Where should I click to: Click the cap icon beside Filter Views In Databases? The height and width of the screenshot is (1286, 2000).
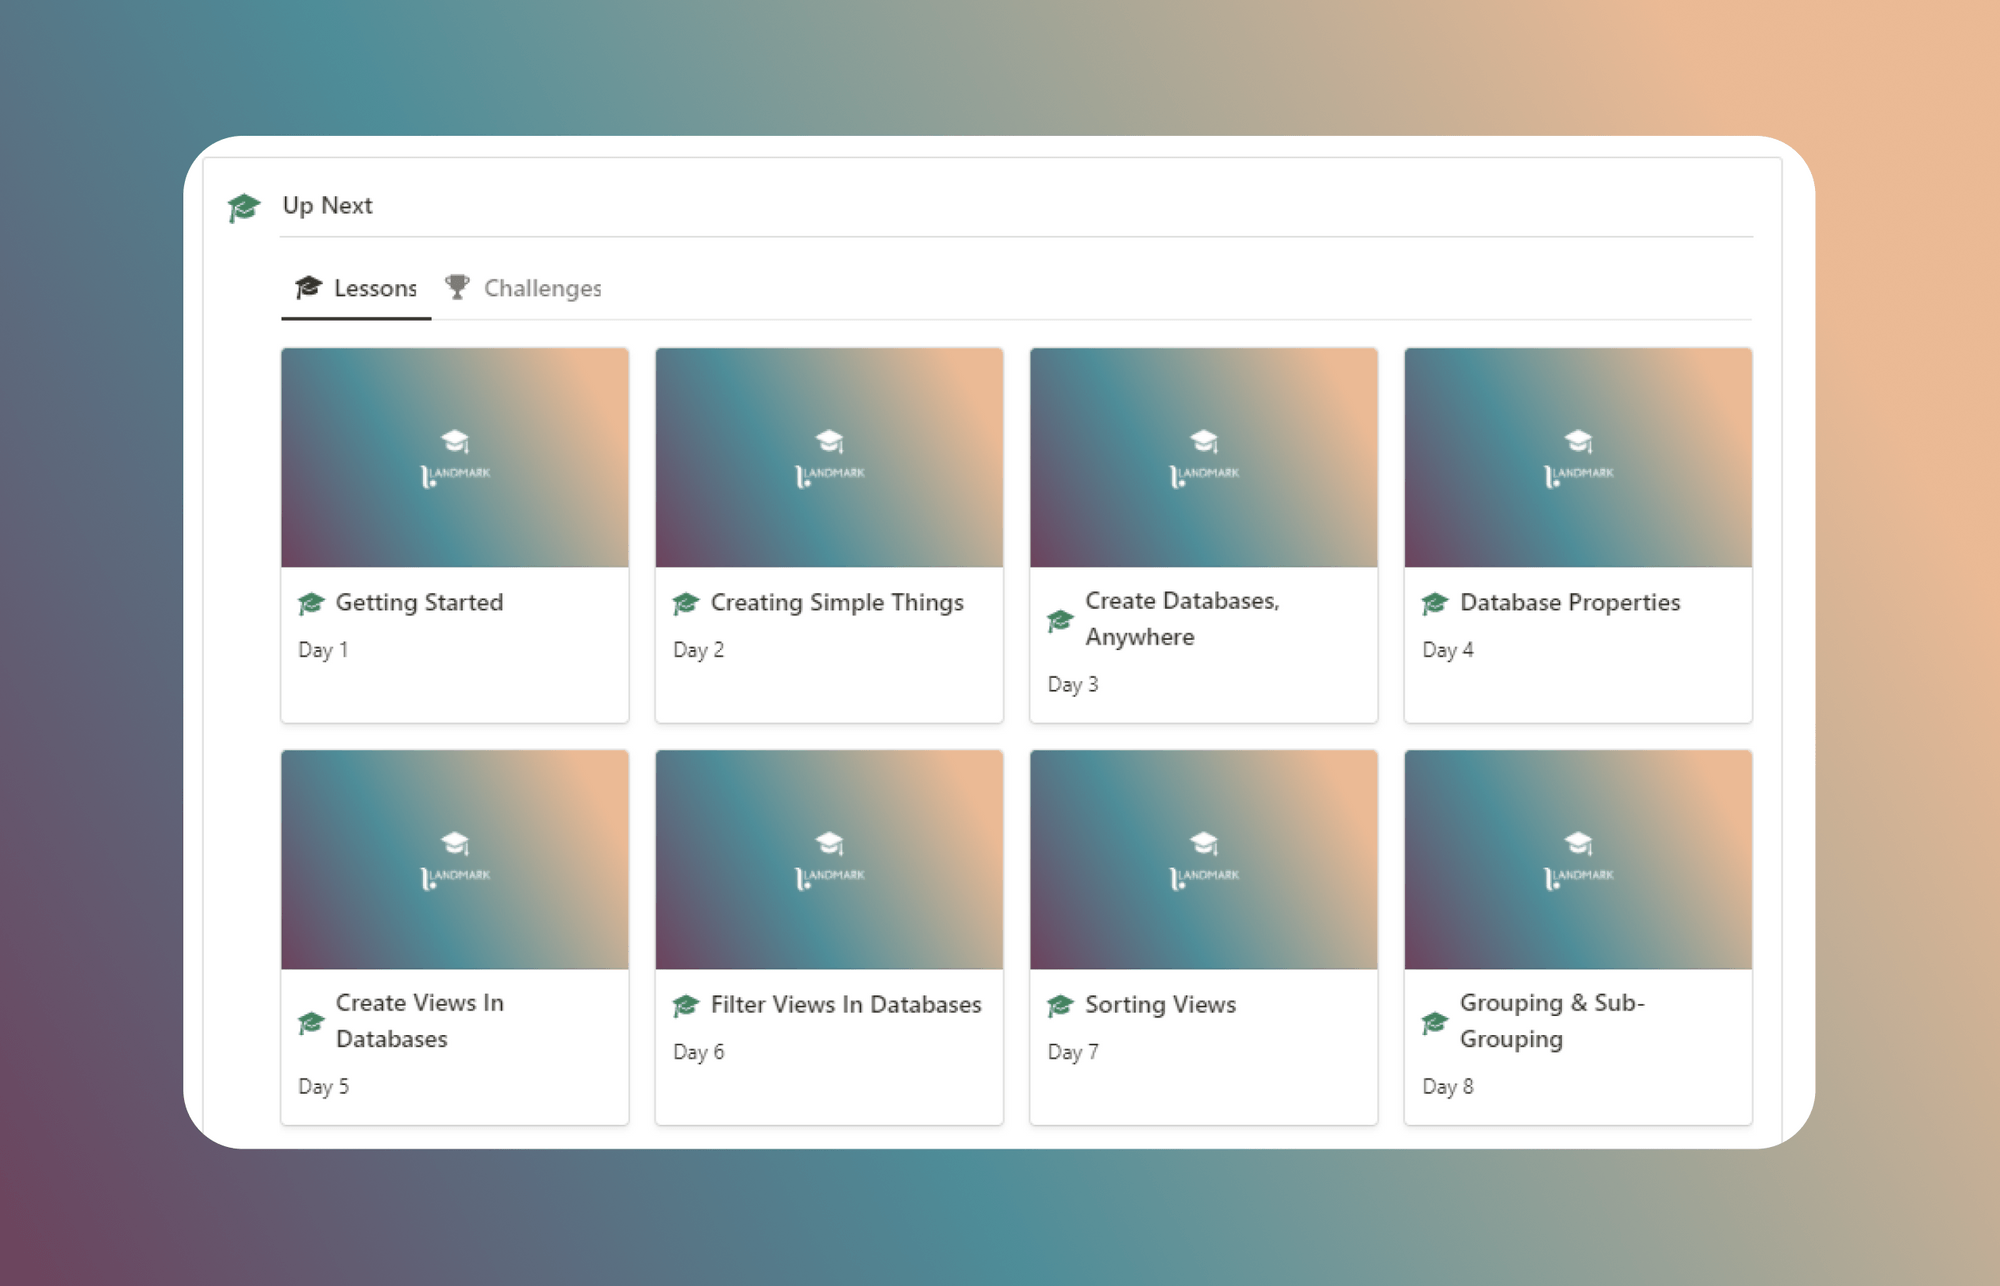(x=685, y=1004)
